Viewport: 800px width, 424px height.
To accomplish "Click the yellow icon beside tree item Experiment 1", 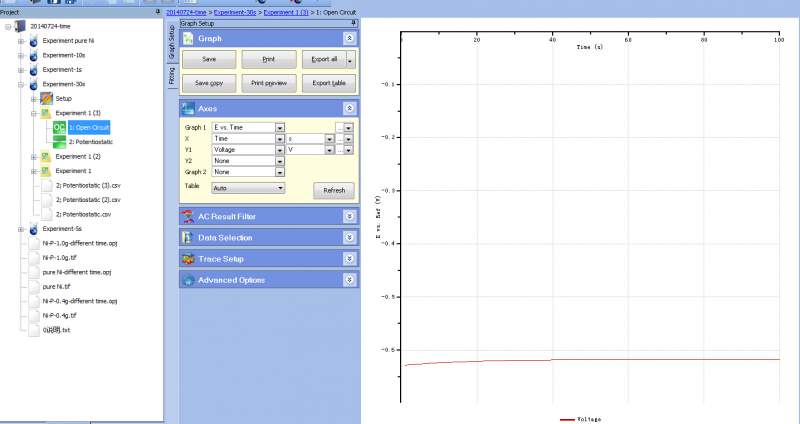I will coord(46,171).
